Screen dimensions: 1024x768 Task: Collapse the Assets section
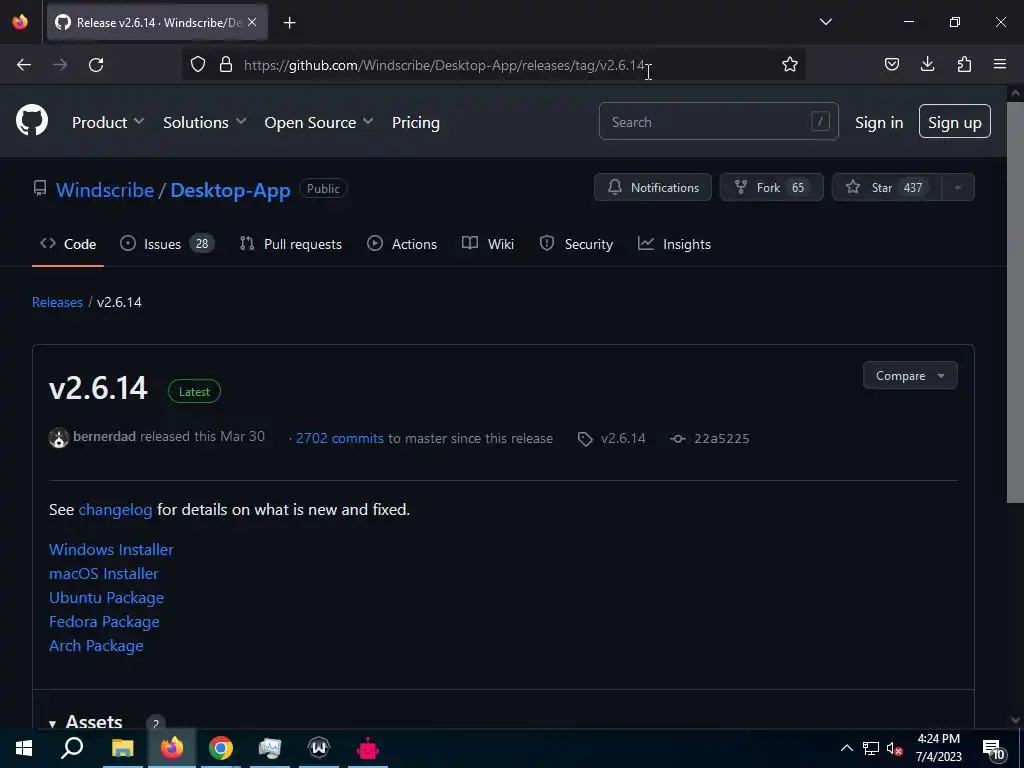(x=86, y=722)
